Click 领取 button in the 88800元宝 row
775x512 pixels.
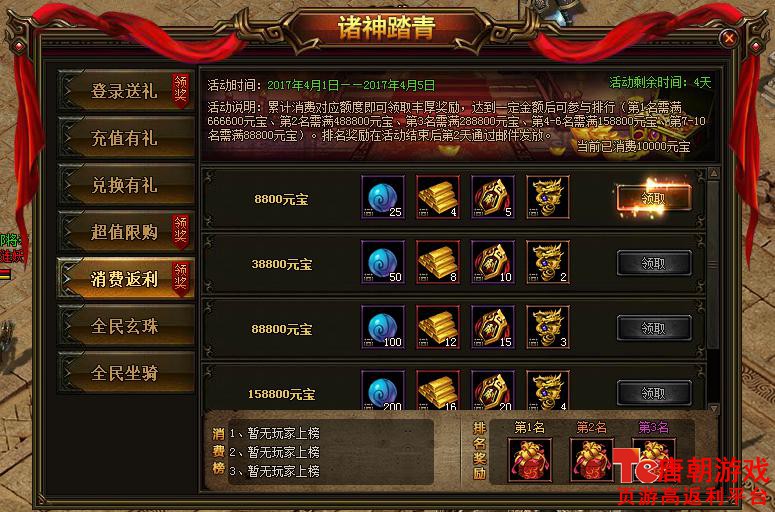pos(654,328)
